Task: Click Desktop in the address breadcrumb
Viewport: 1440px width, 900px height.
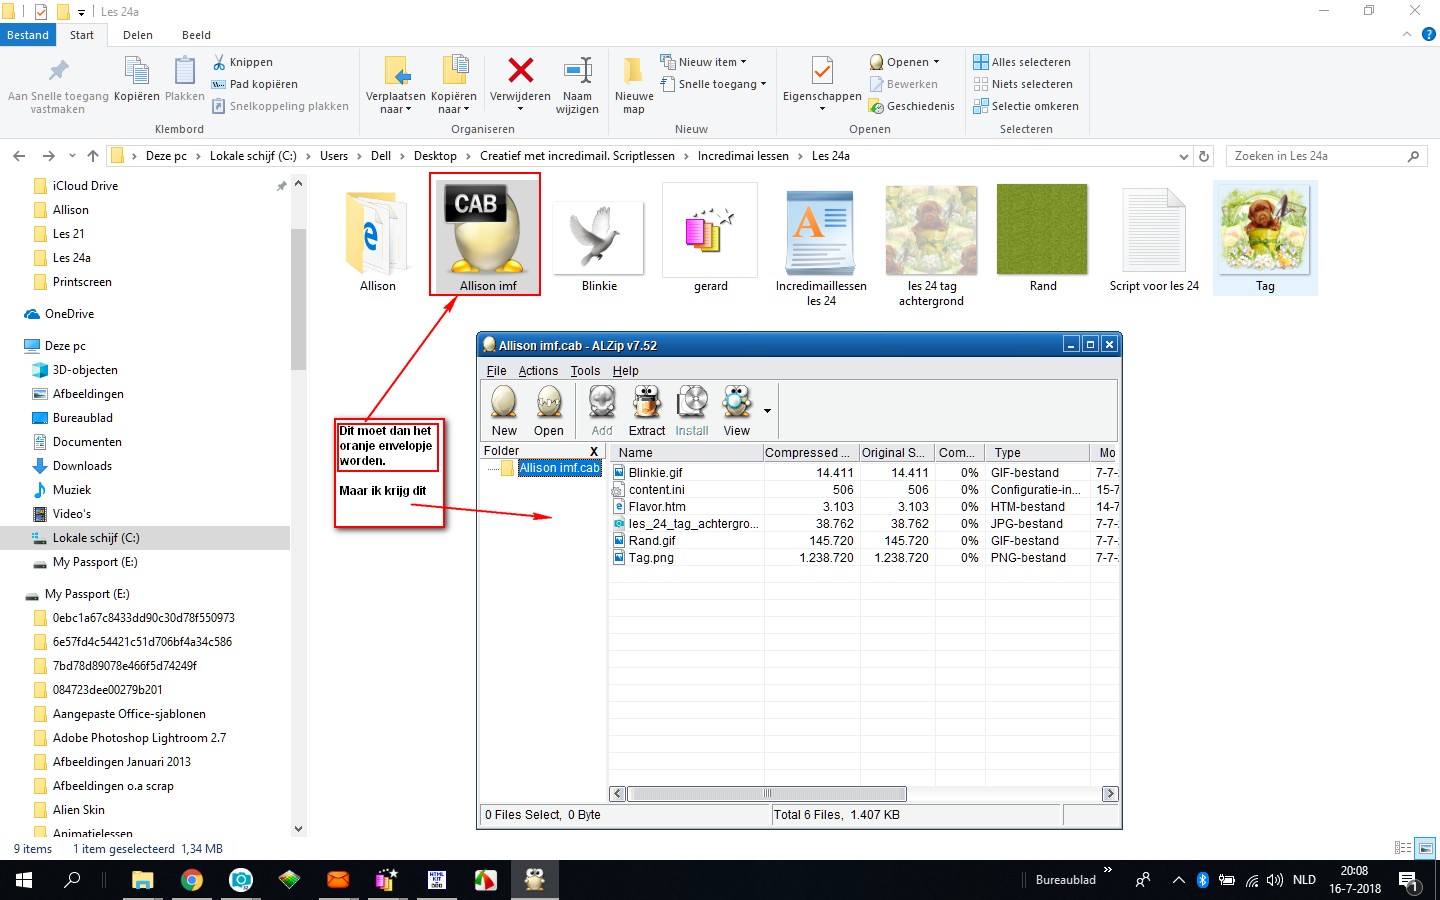Action: pyautogui.click(x=435, y=156)
